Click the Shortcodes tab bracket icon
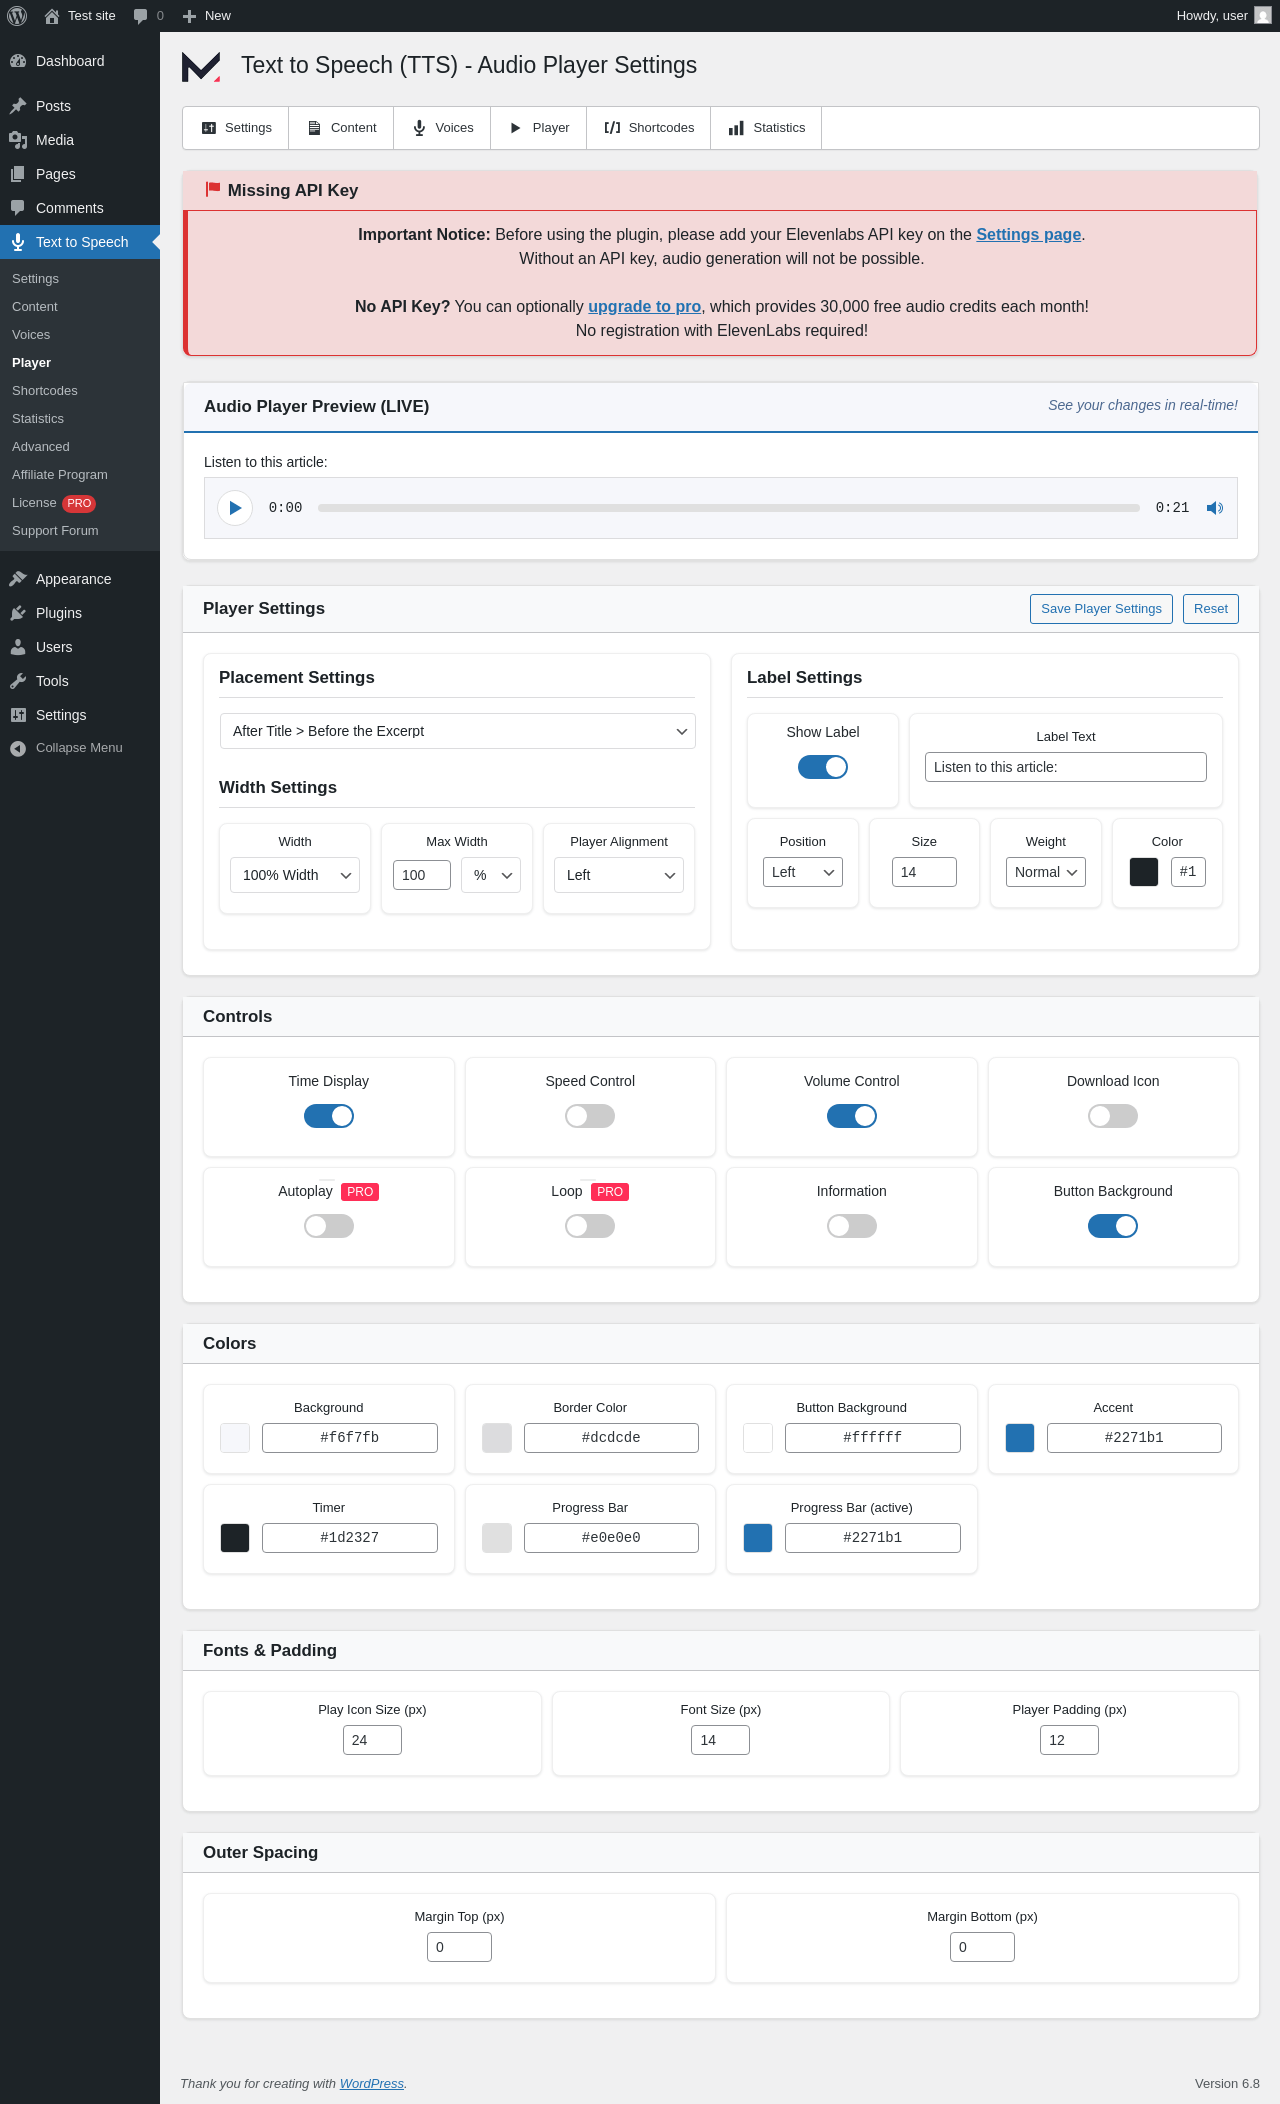1280x2104 pixels. (x=612, y=128)
